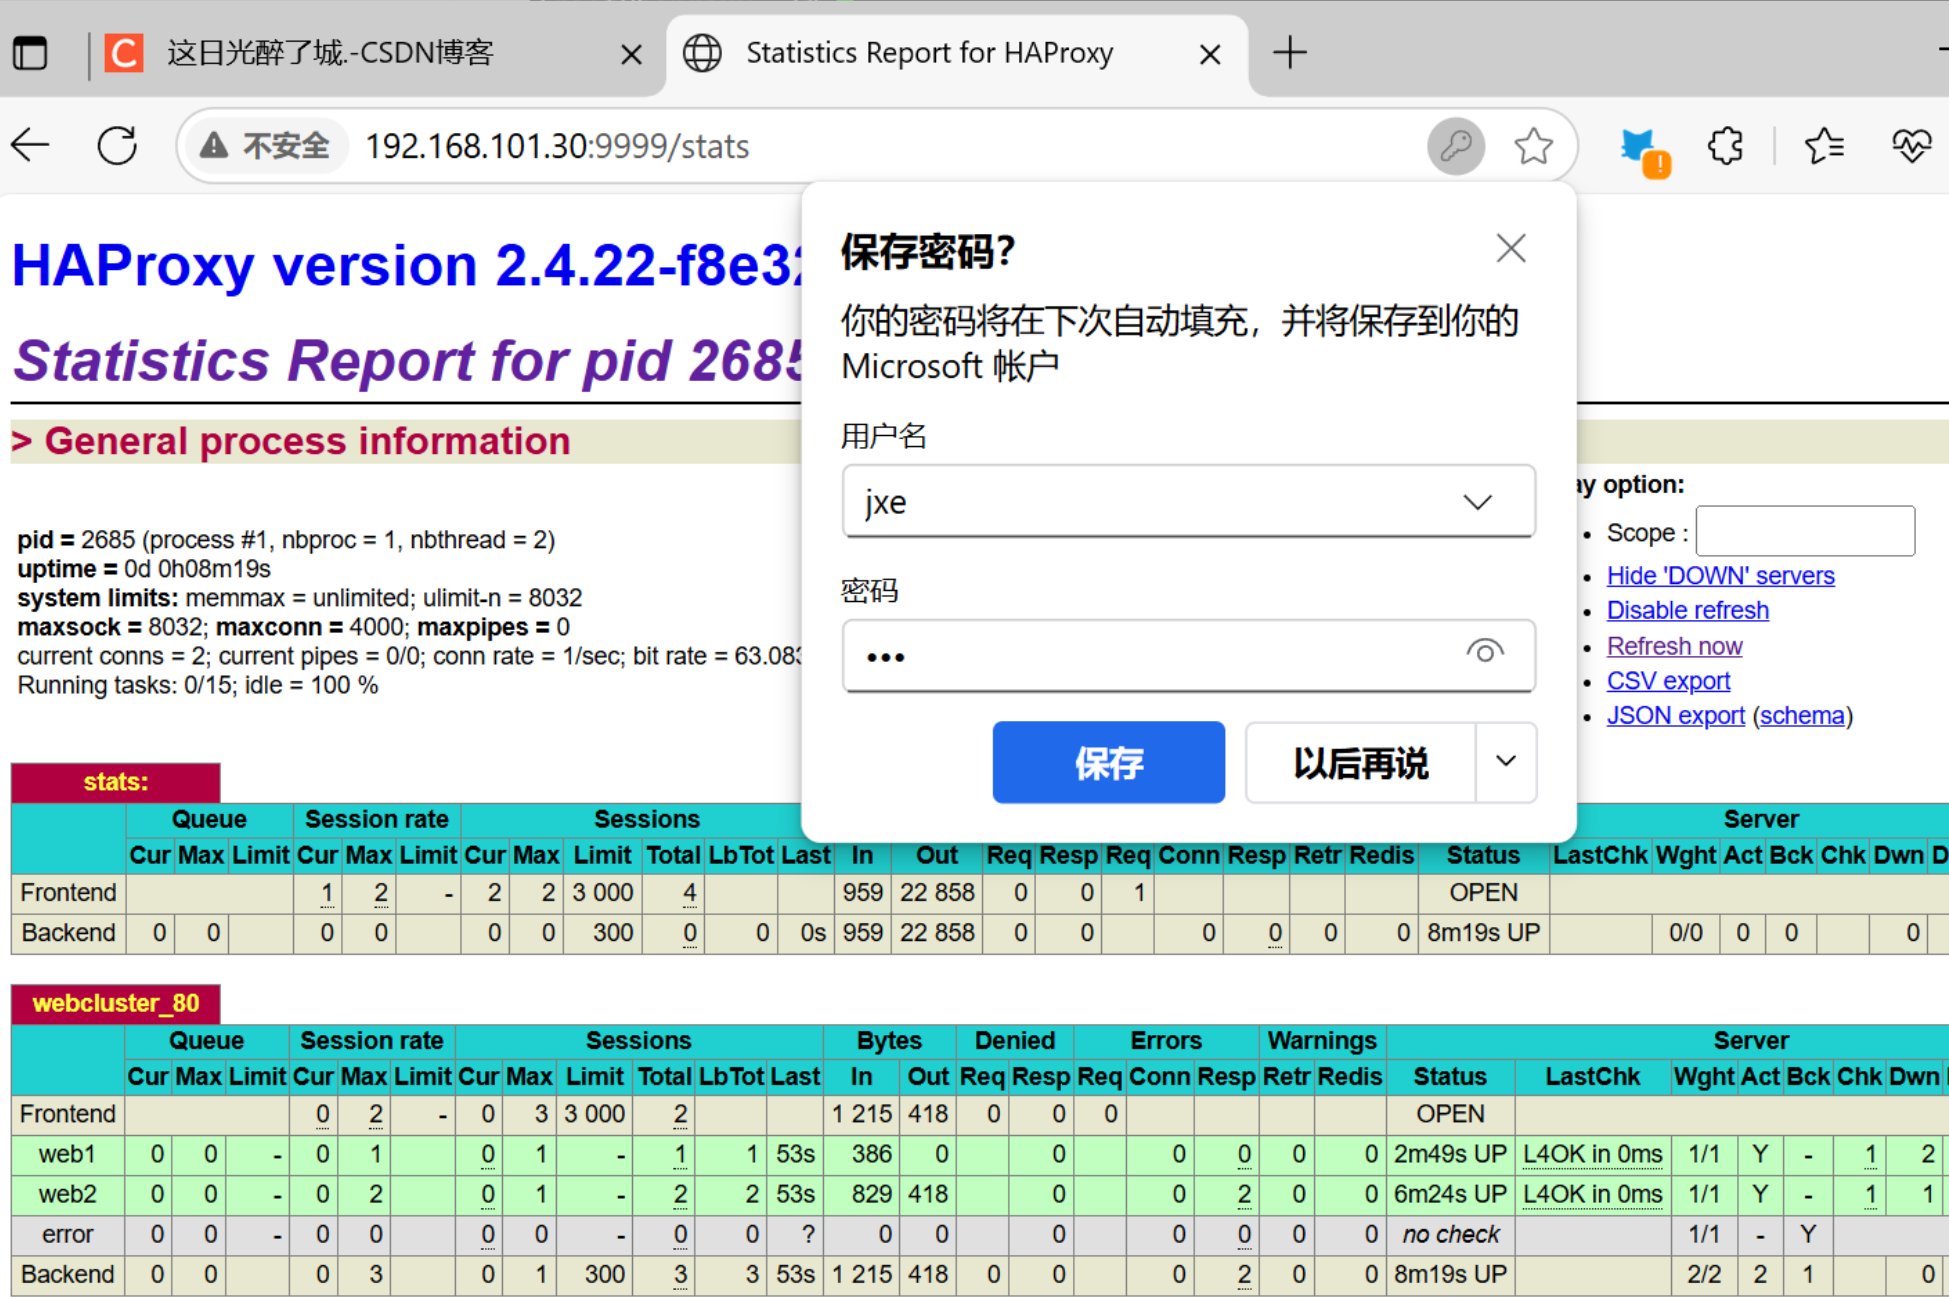Click the HAProxy version heading
1949x1298 pixels.
pos(407,266)
